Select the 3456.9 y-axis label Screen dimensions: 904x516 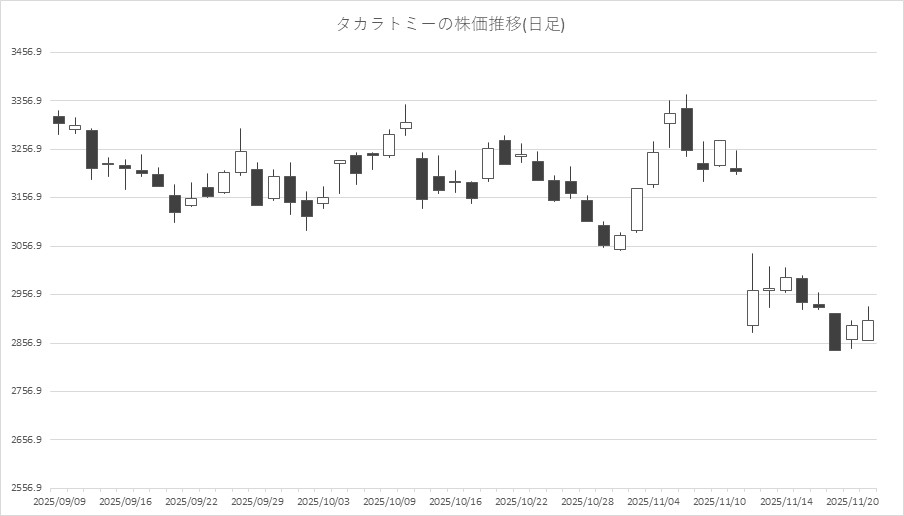click(26, 52)
